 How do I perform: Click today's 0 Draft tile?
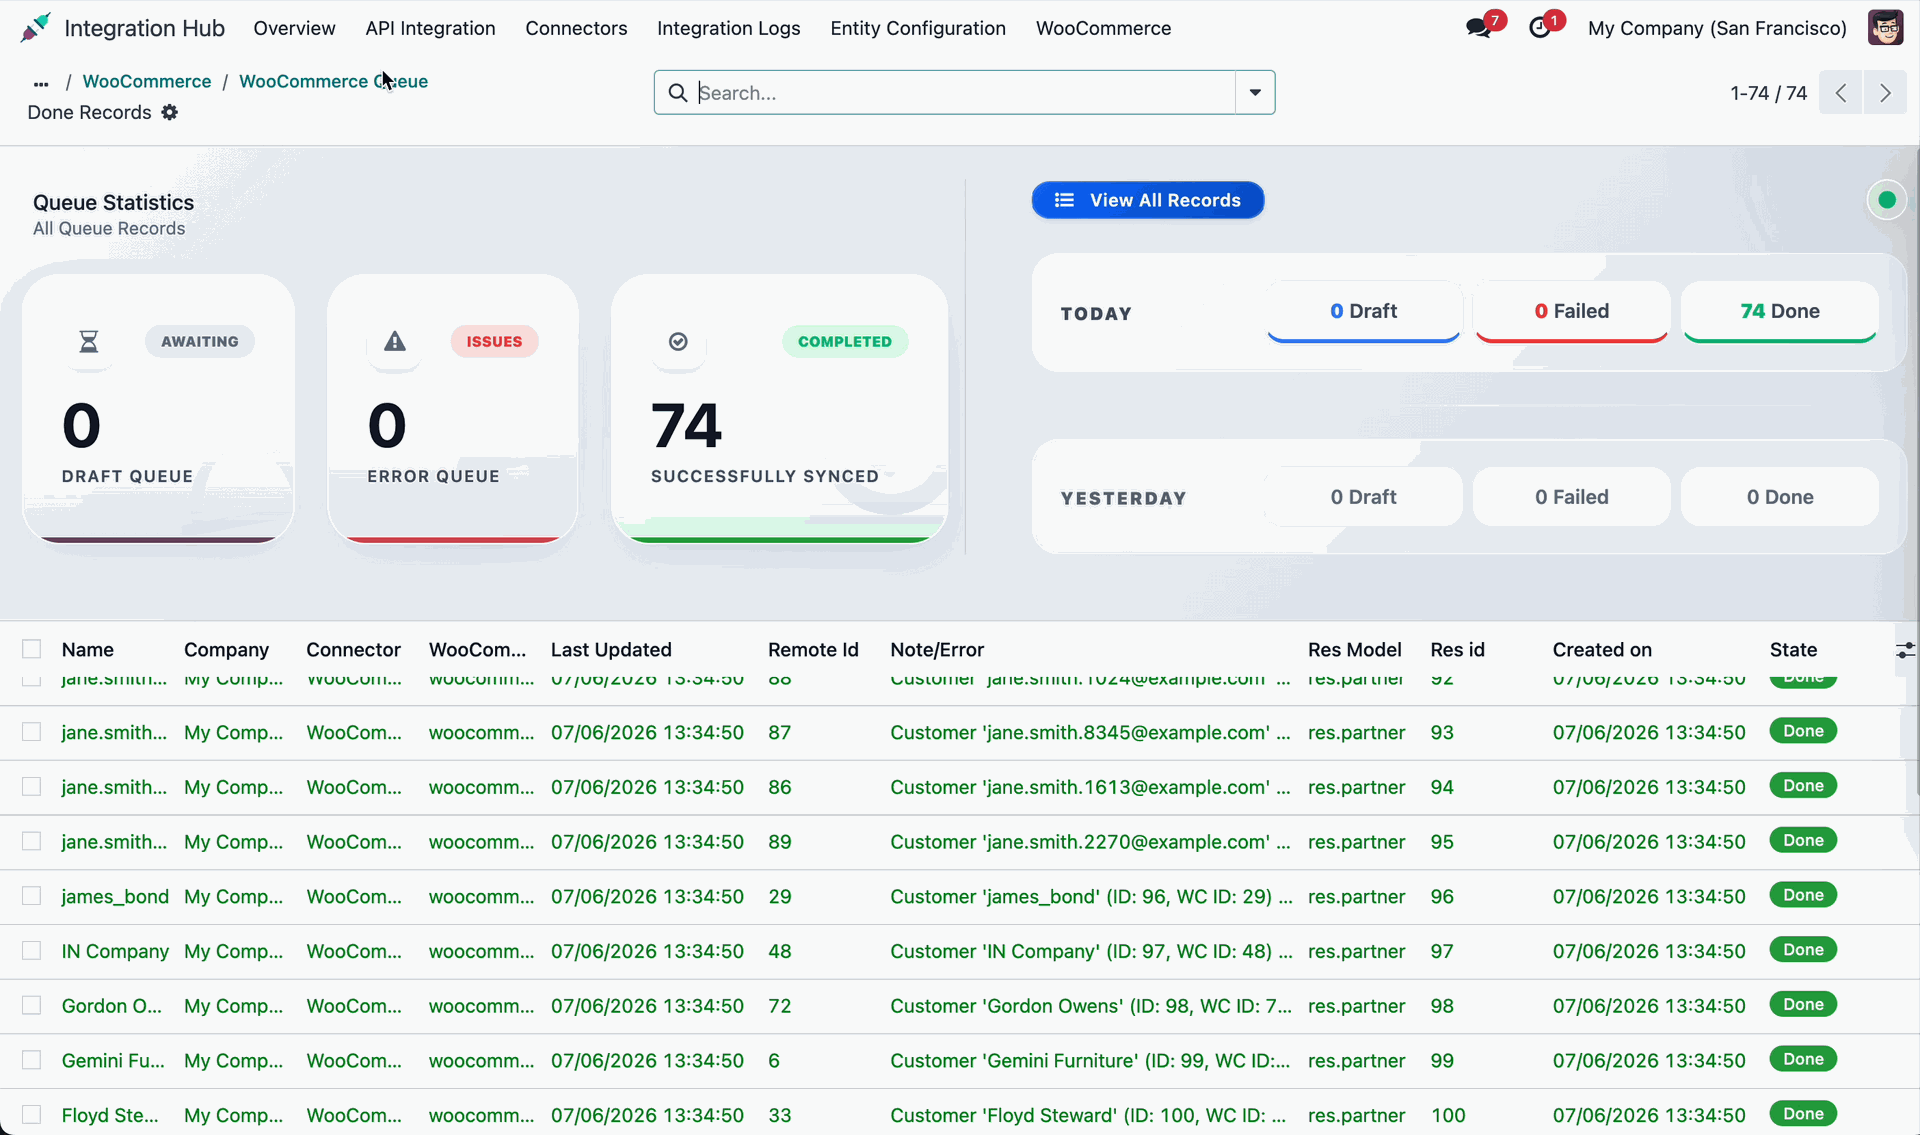click(x=1363, y=311)
